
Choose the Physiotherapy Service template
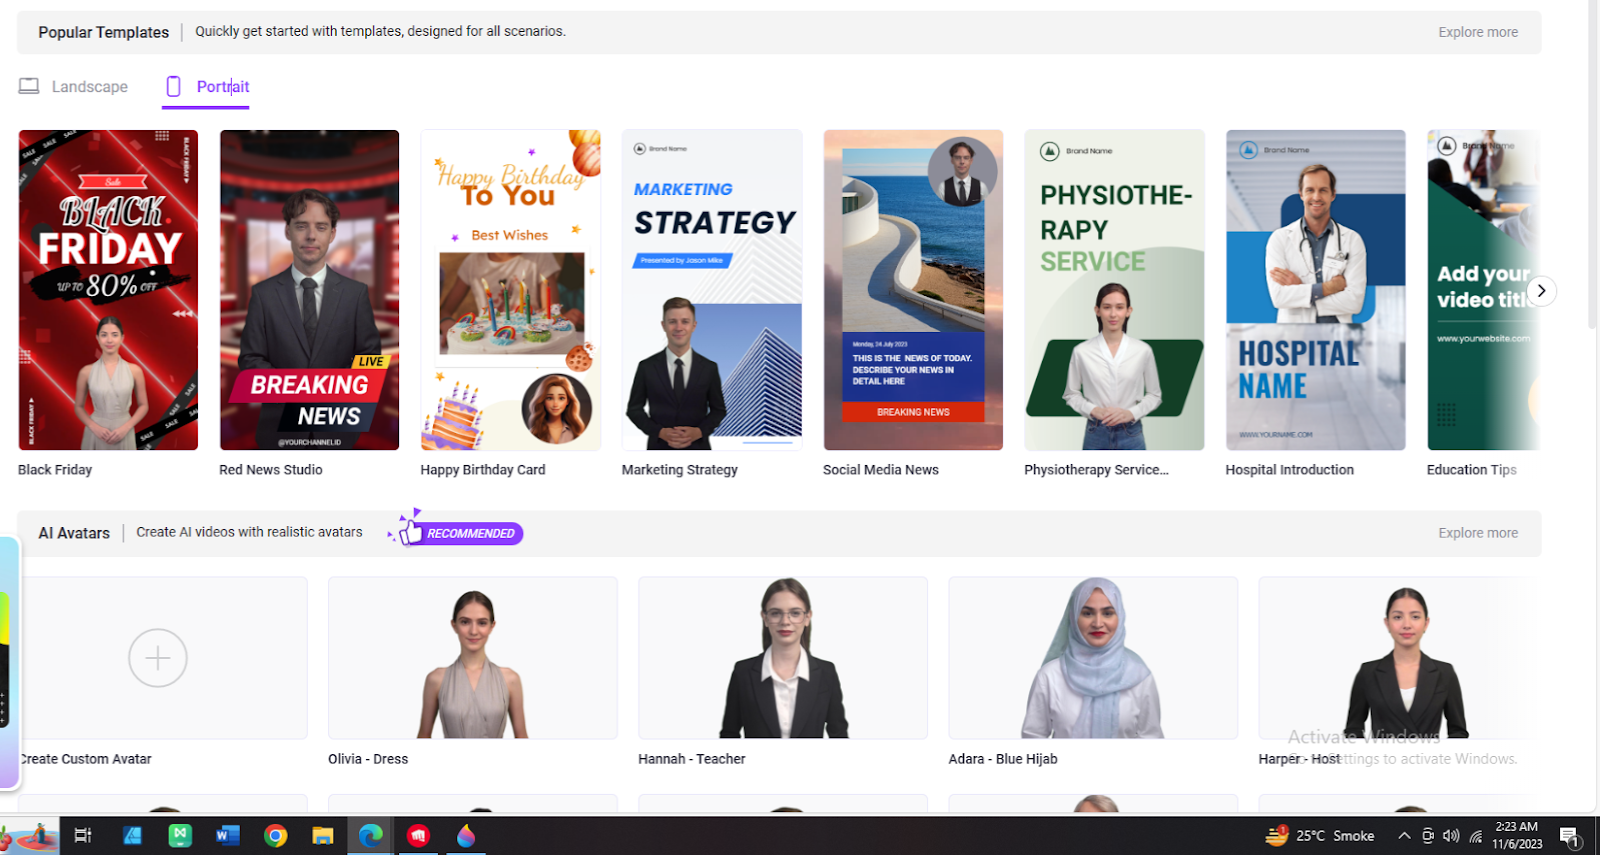(x=1114, y=290)
